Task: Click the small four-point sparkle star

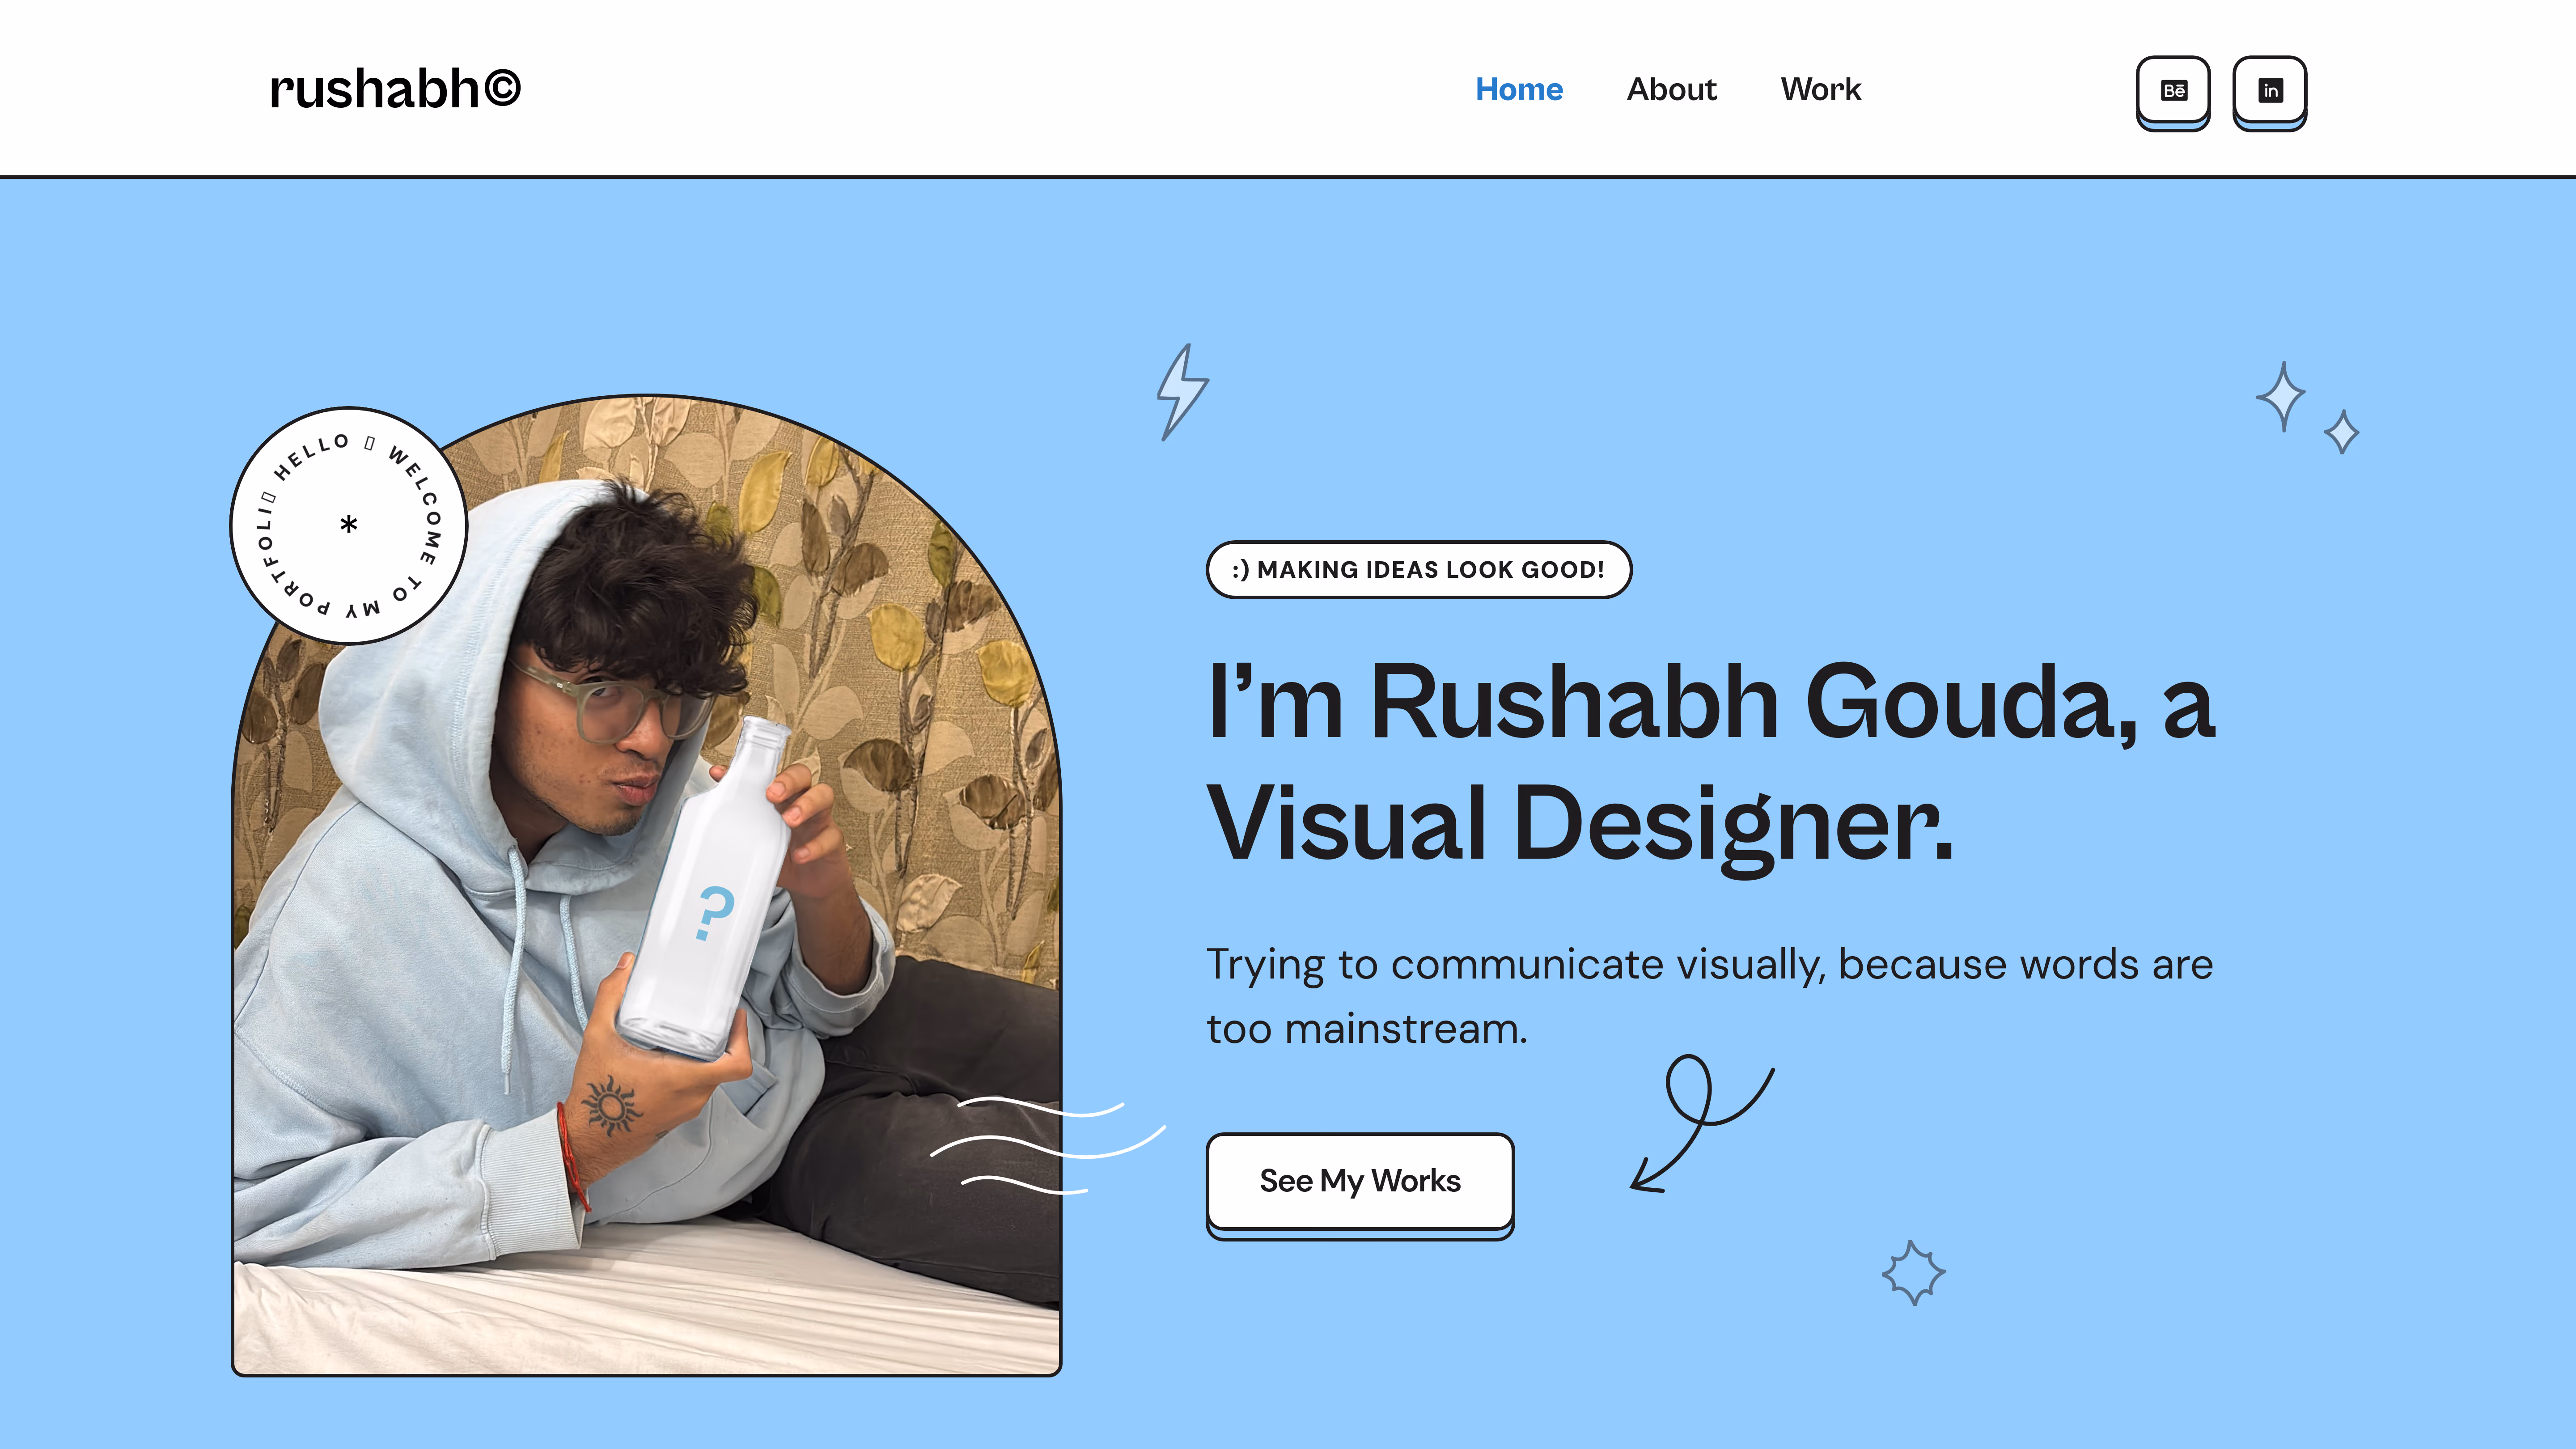Action: point(2342,432)
